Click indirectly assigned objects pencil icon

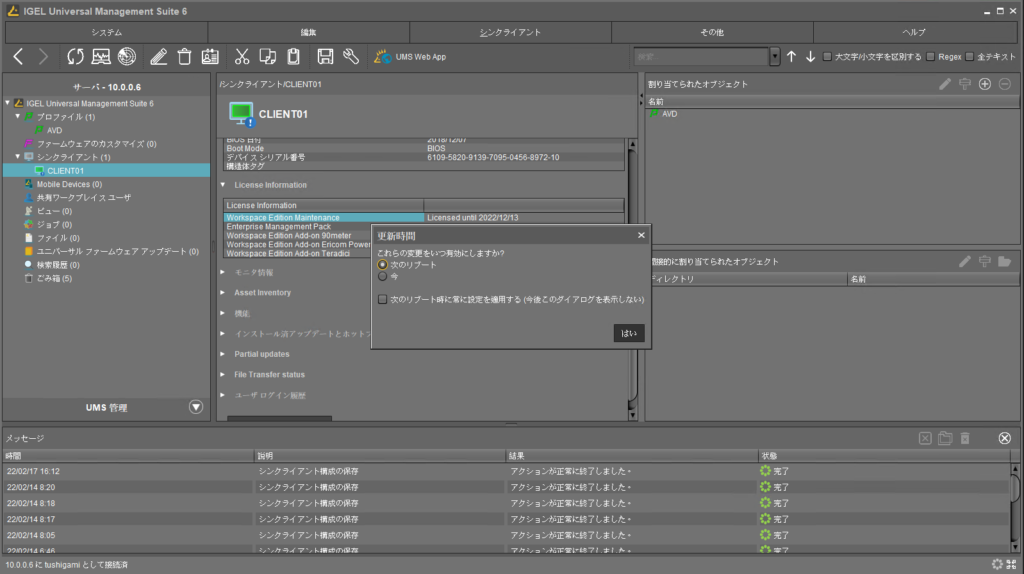pyautogui.click(x=965, y=261)
